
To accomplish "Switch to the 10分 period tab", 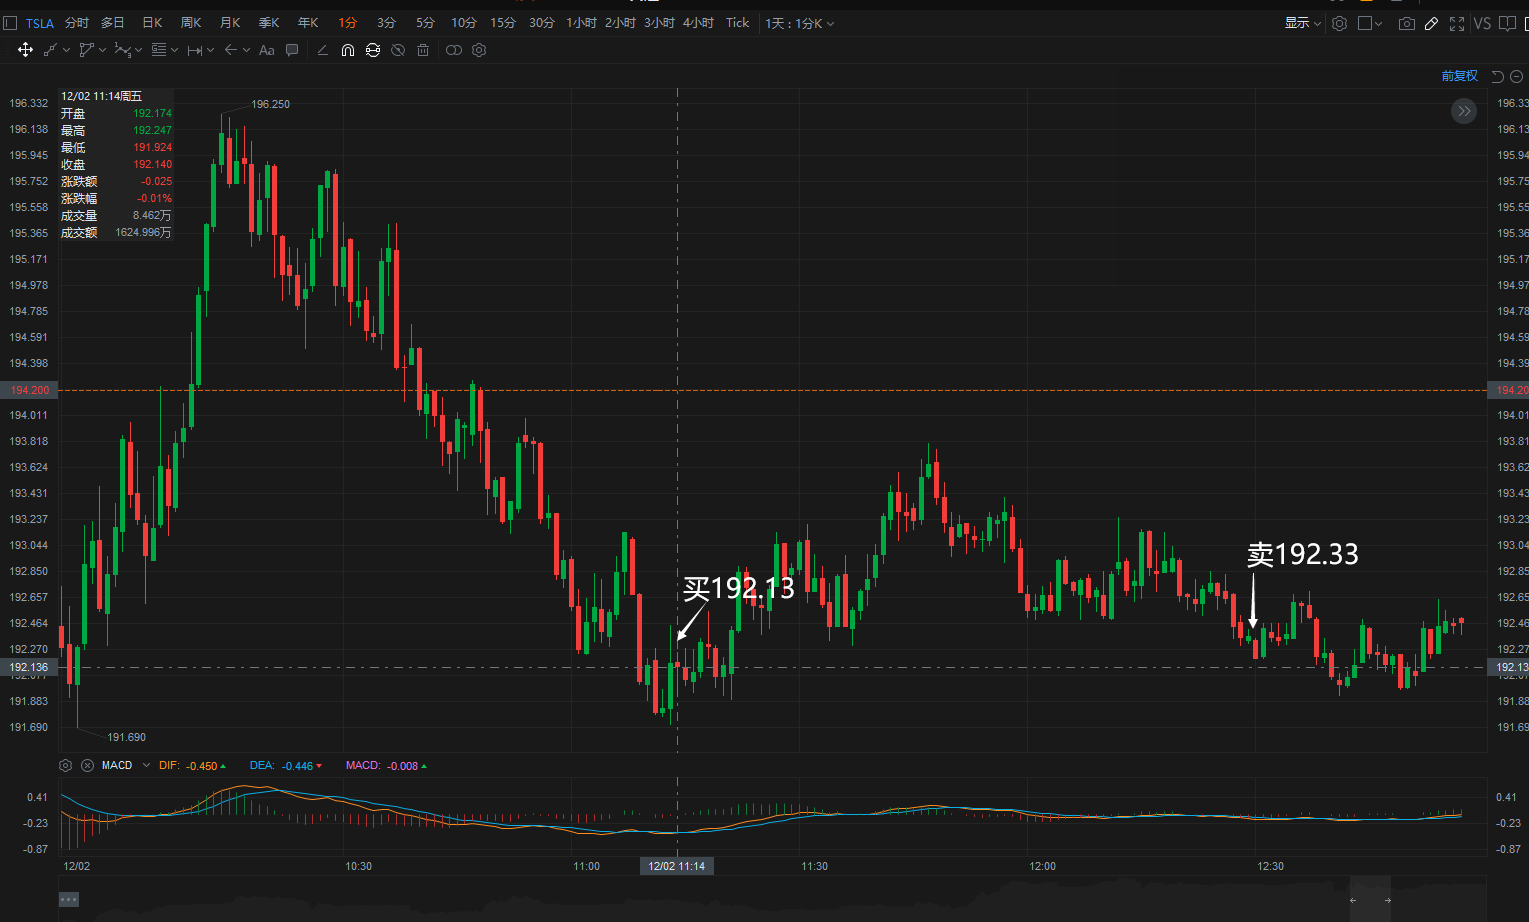I will (464, 23).
